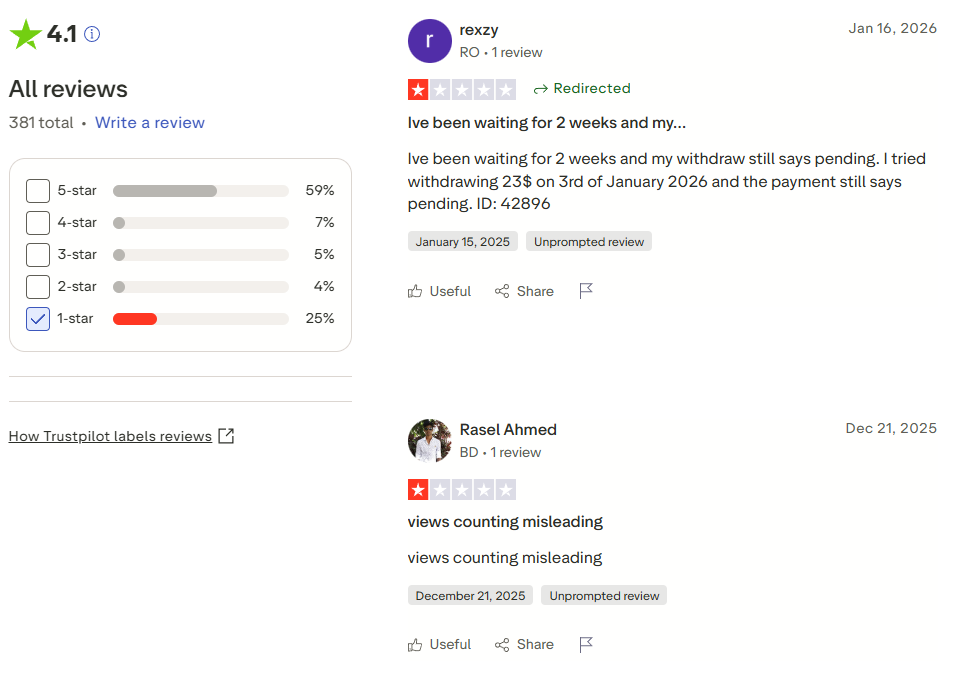Flag Rasel Ahmed's review

click(586, 645)
